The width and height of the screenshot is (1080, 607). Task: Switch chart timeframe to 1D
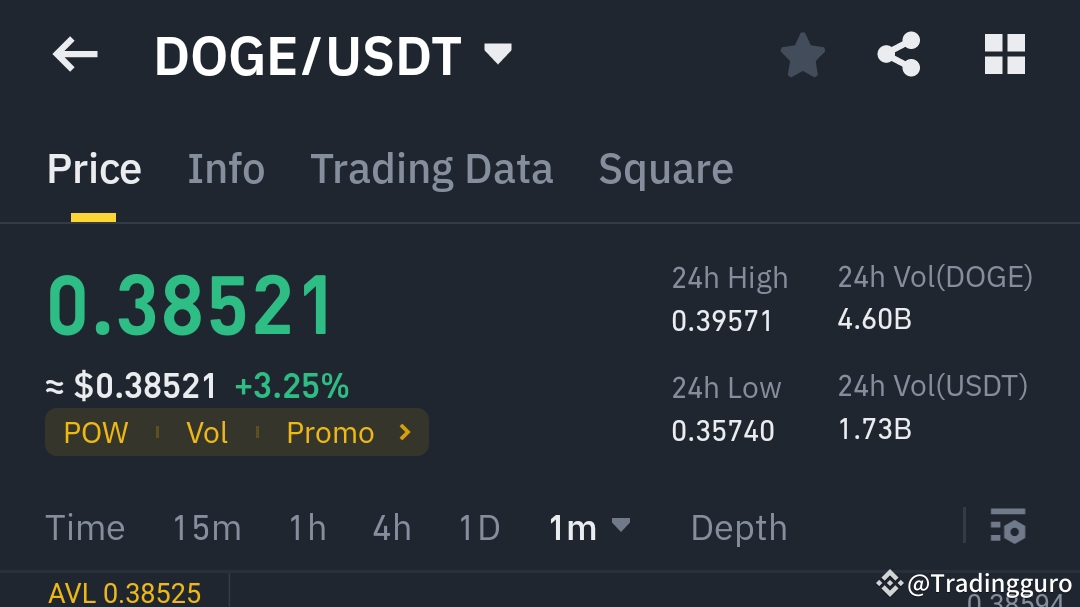tap(478, 527)
